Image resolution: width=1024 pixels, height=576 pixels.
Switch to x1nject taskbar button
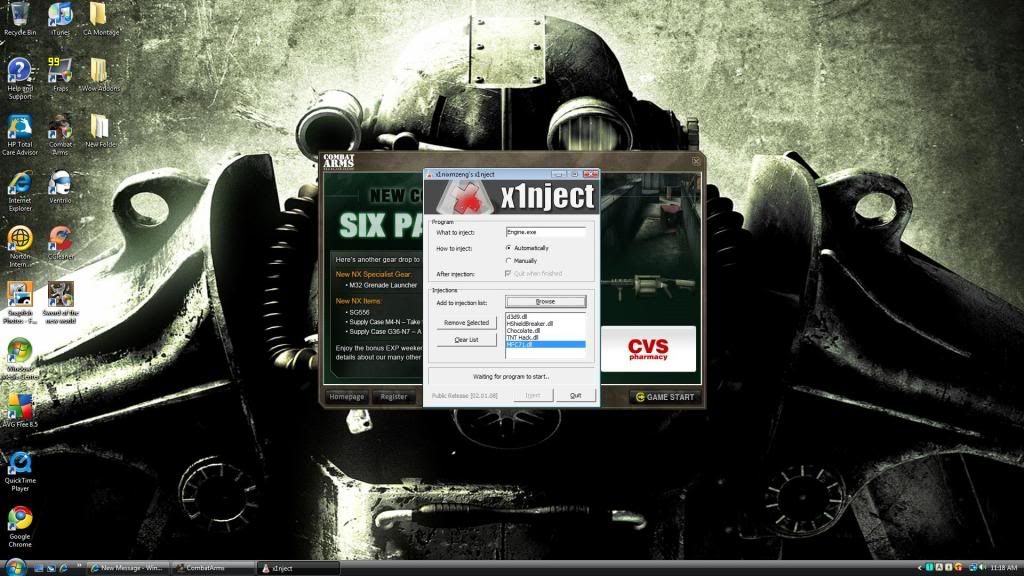pyautogui.click(x=298, y=568)
